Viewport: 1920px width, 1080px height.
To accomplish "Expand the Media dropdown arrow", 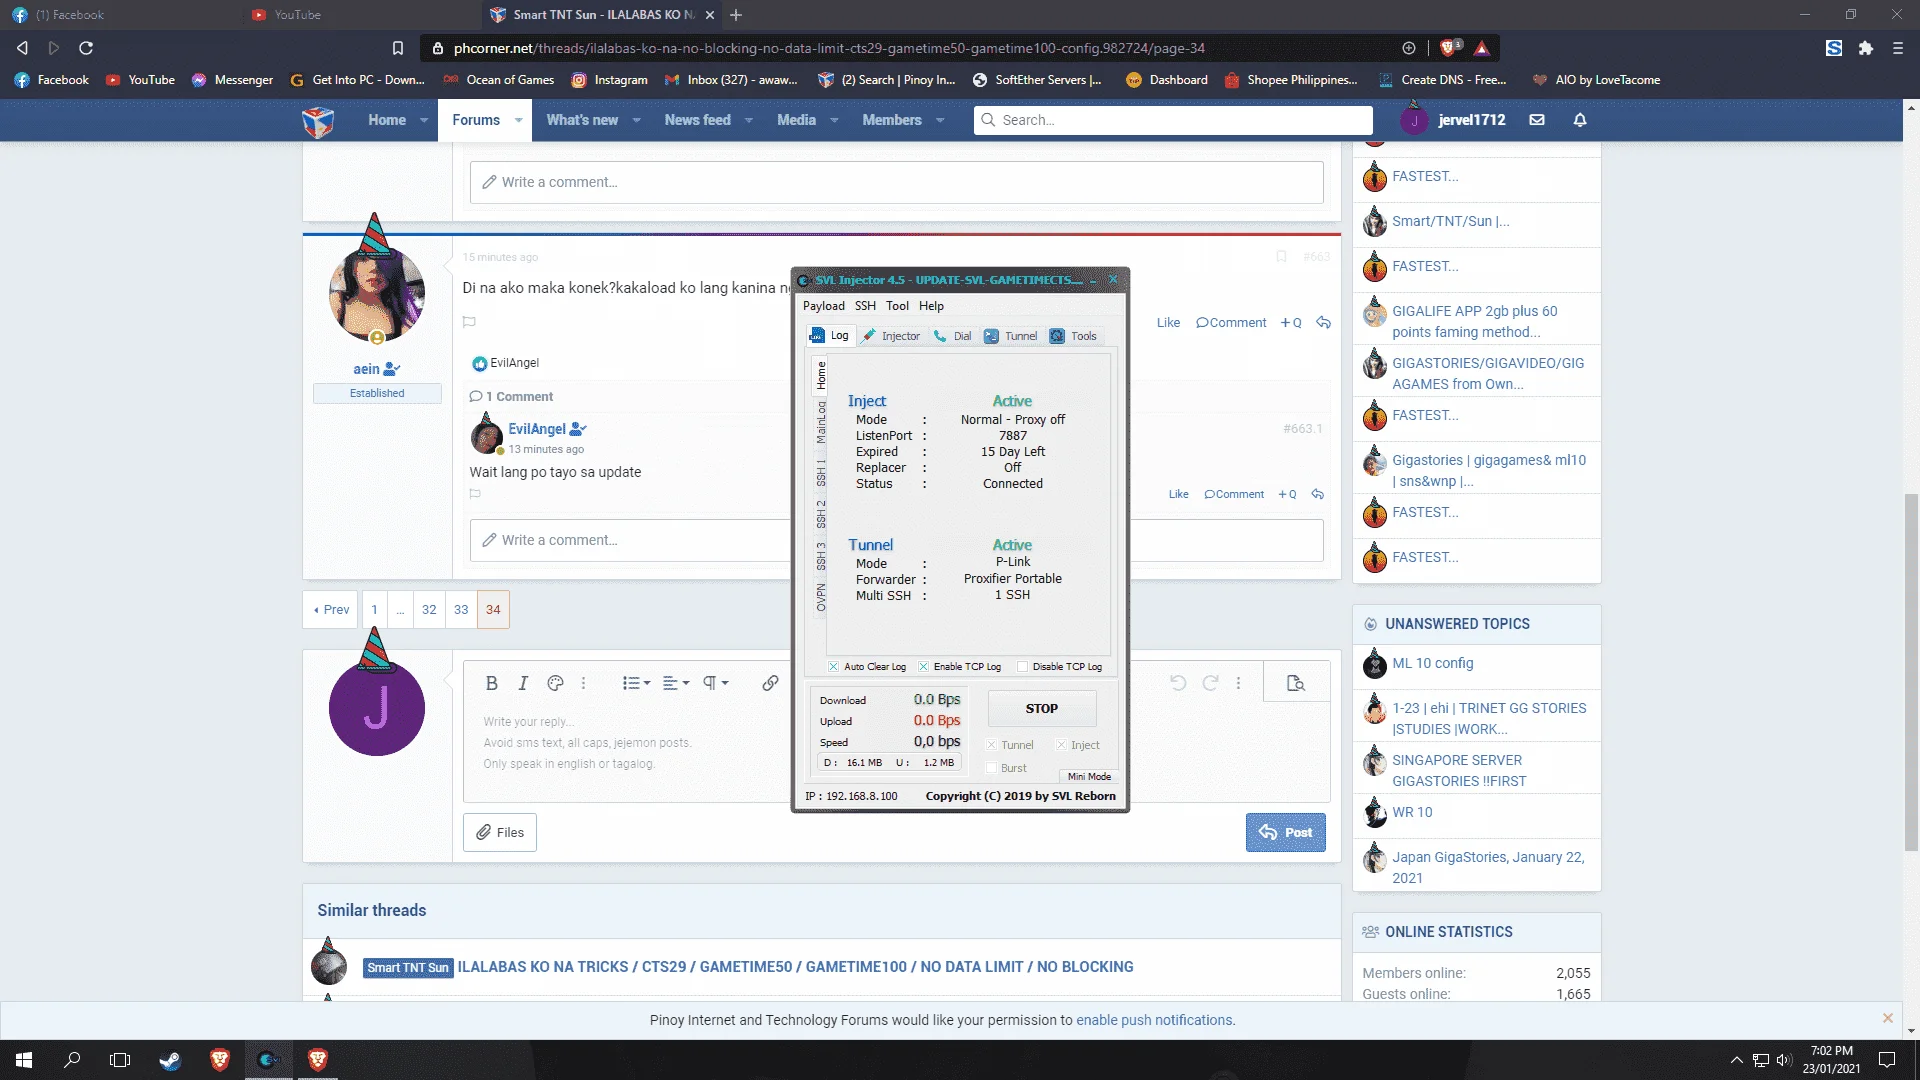I will click(x=834, y=120).
